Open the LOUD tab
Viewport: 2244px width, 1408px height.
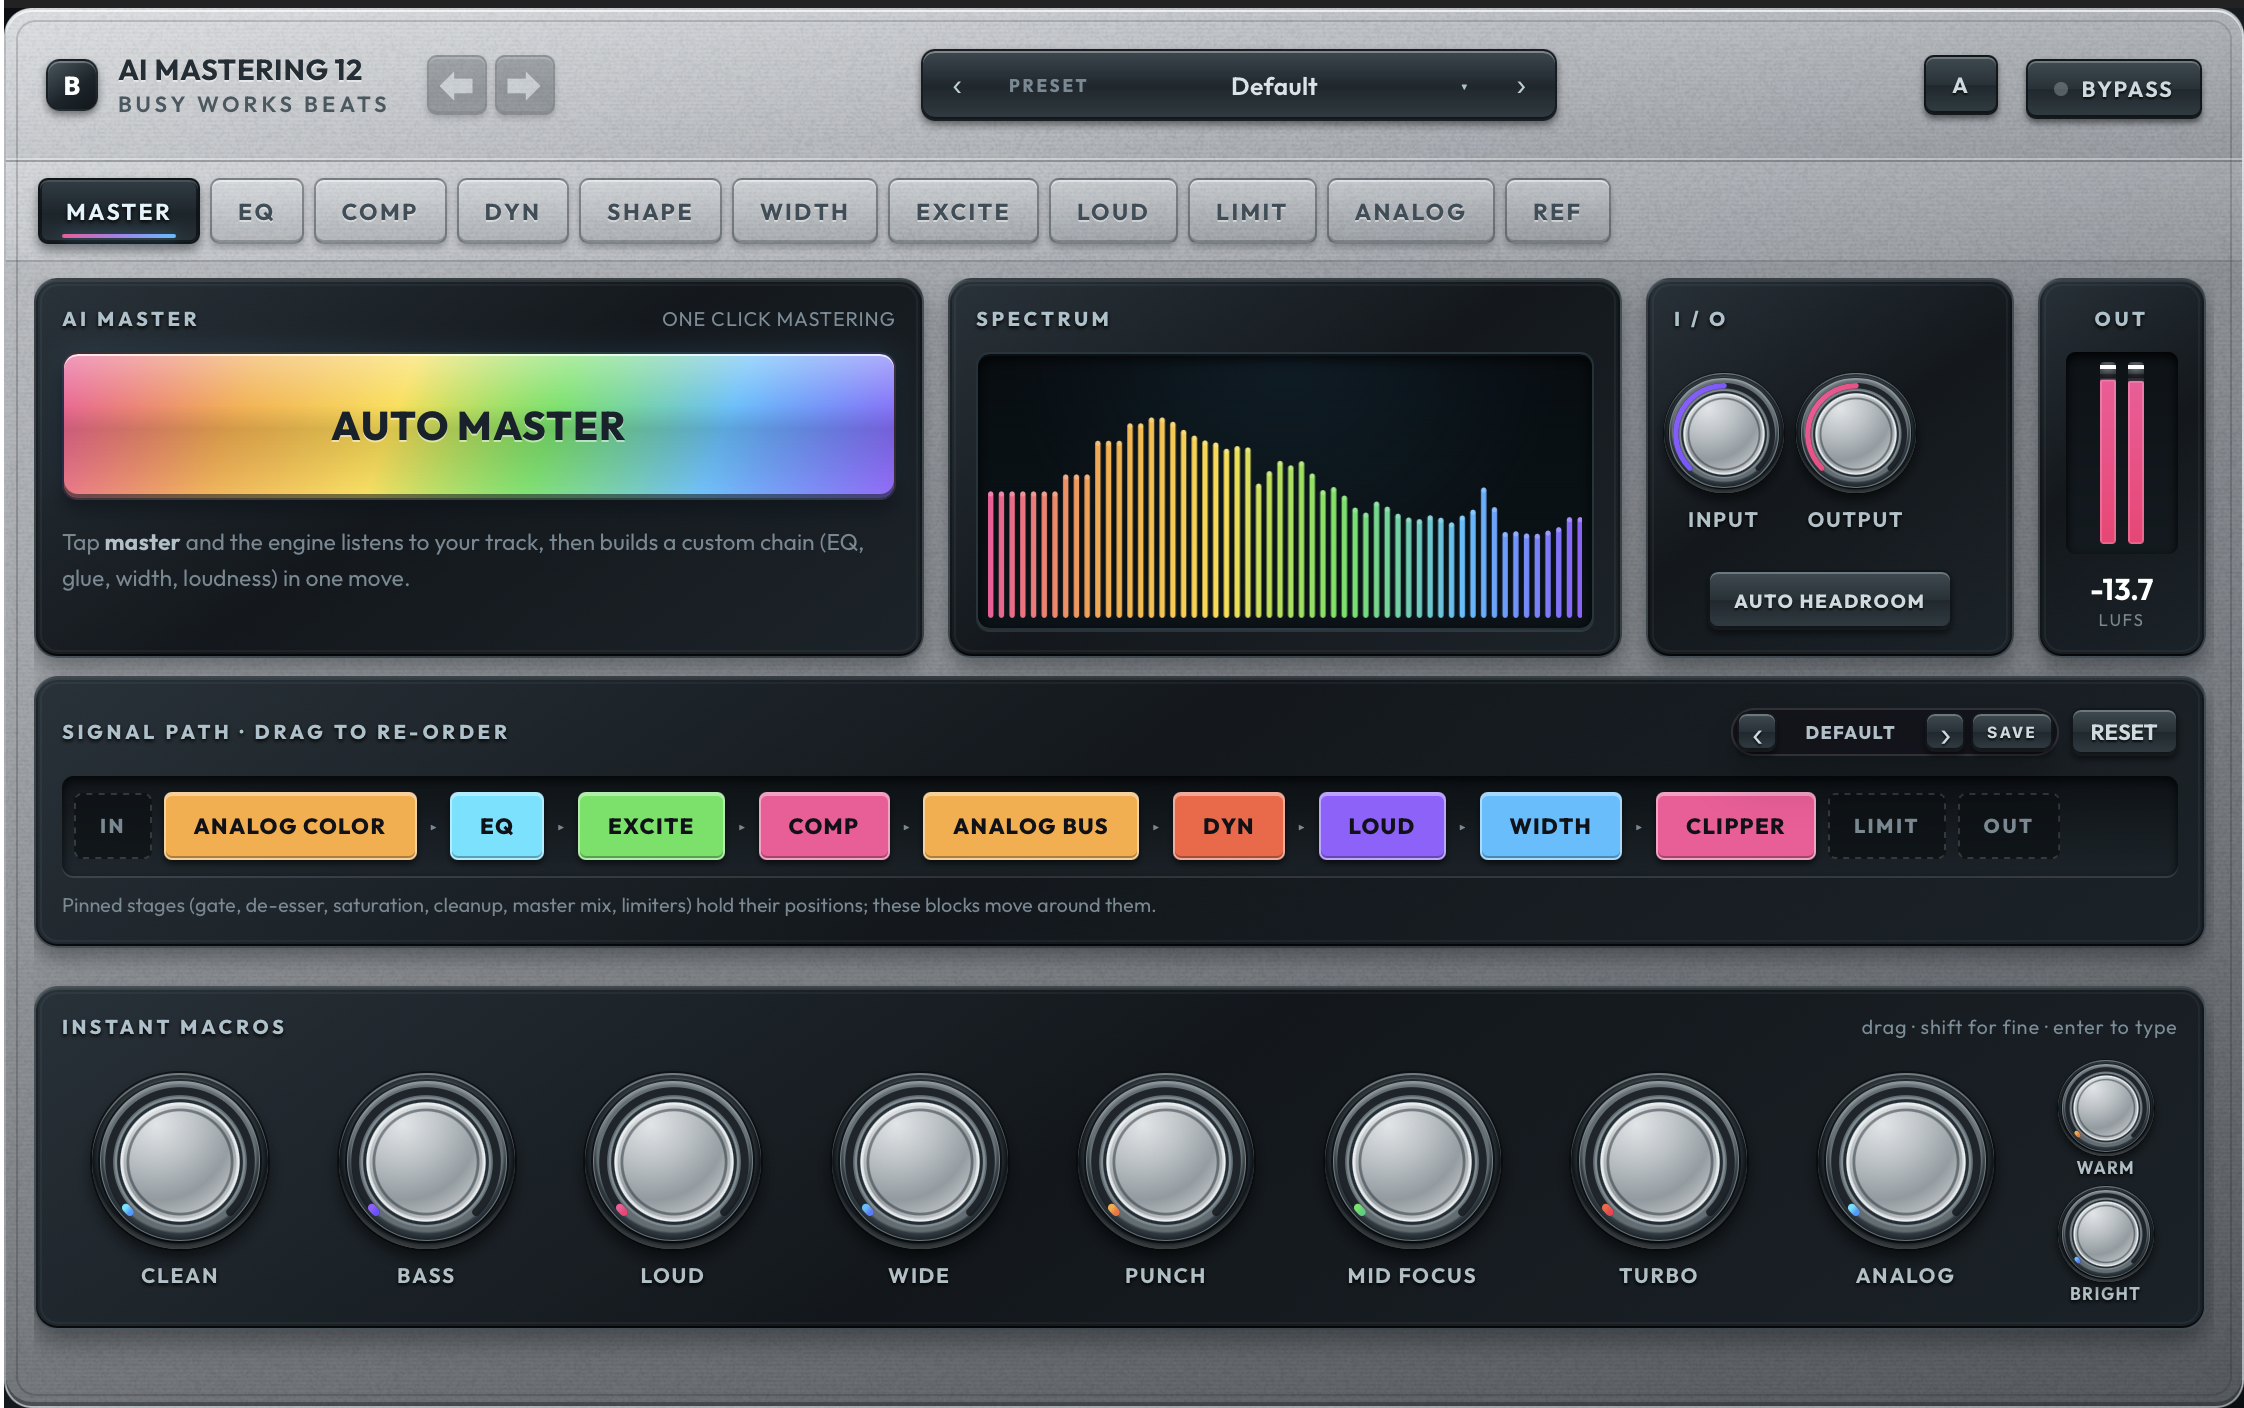point(1113,211)
